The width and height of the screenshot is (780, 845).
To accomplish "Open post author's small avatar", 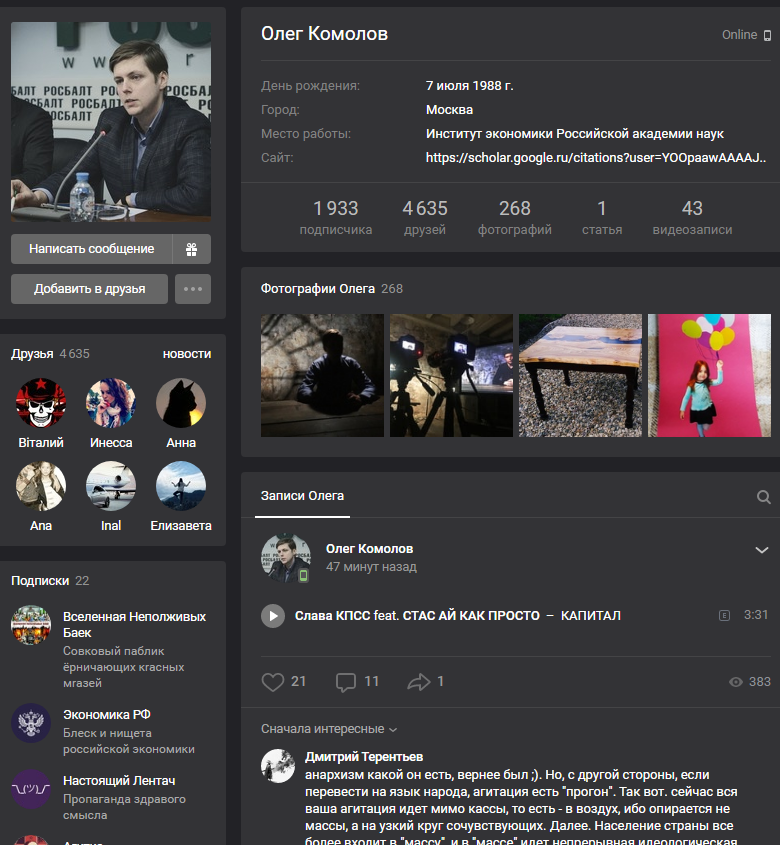I will point(286,558).
